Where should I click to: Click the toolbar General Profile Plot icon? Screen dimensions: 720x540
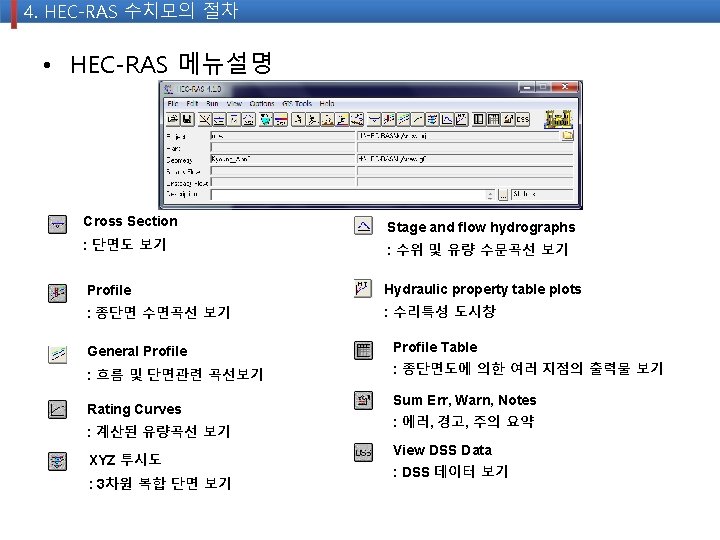(x=404, y=120)
